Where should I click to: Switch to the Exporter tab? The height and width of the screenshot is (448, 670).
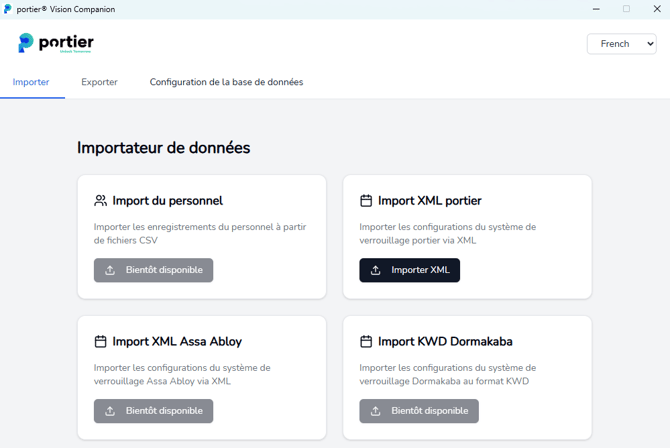coord(99,82)
